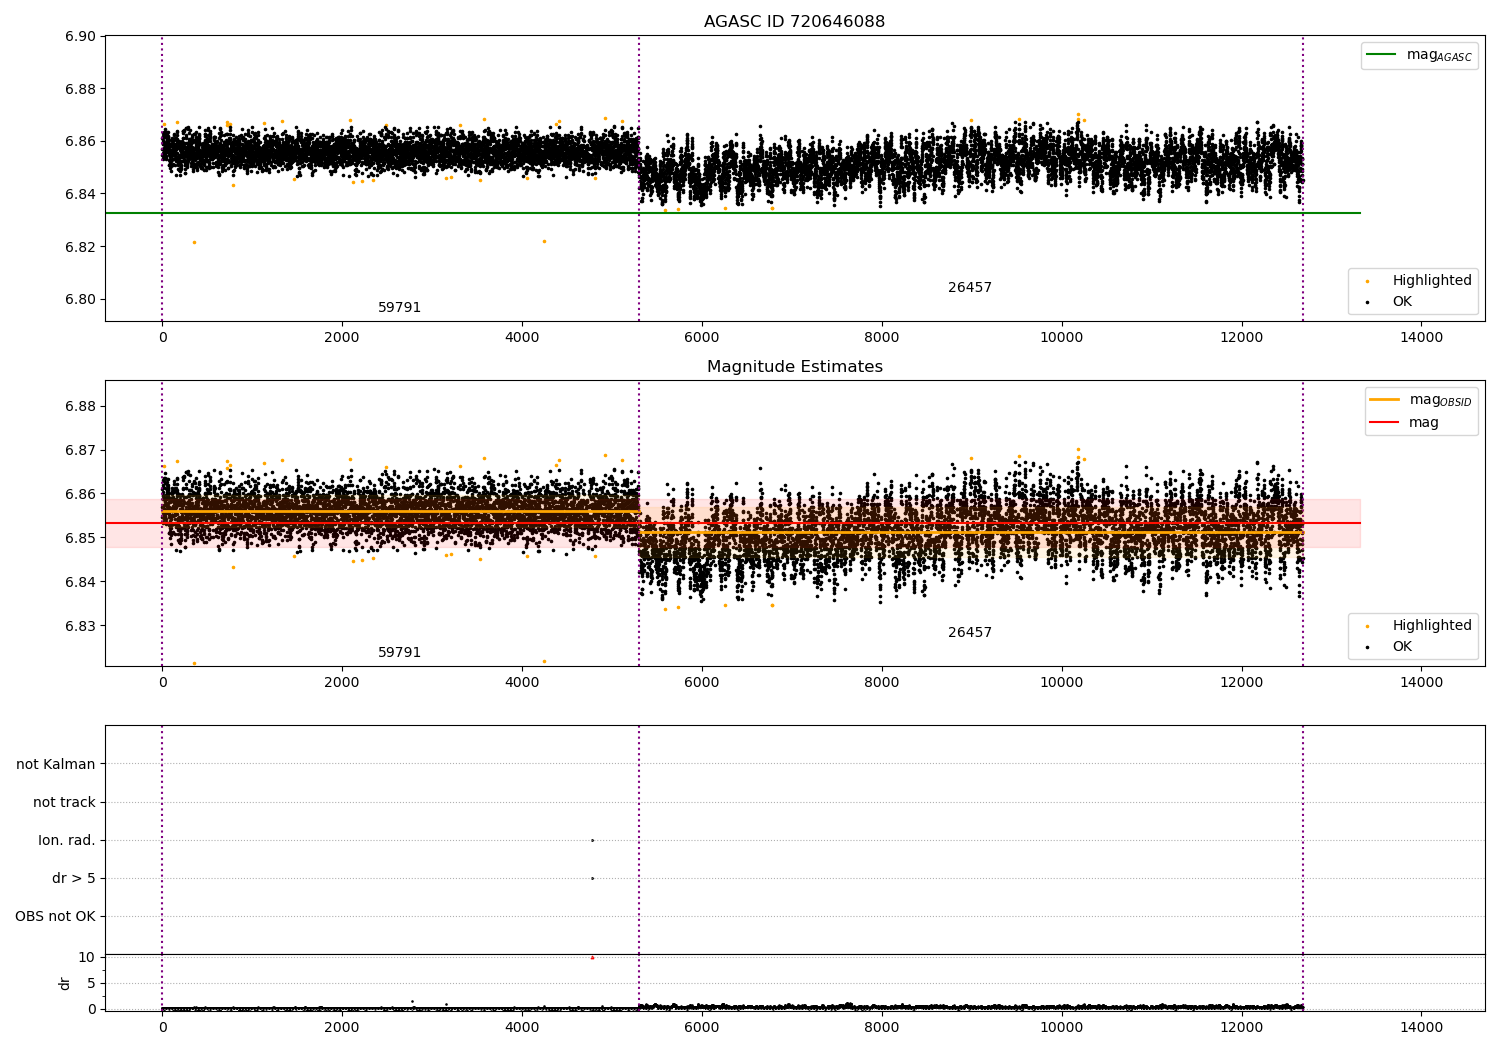Click the 12000 x-tick under Magnitude Estimates plot
Image resolution: width=1500 pixels, height=1050 pixels.
1242,683
